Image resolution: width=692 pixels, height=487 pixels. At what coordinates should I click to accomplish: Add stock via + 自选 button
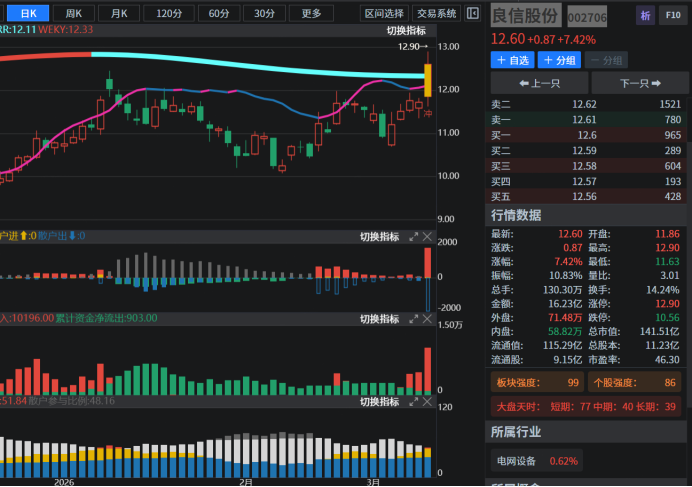pos(513,60)
